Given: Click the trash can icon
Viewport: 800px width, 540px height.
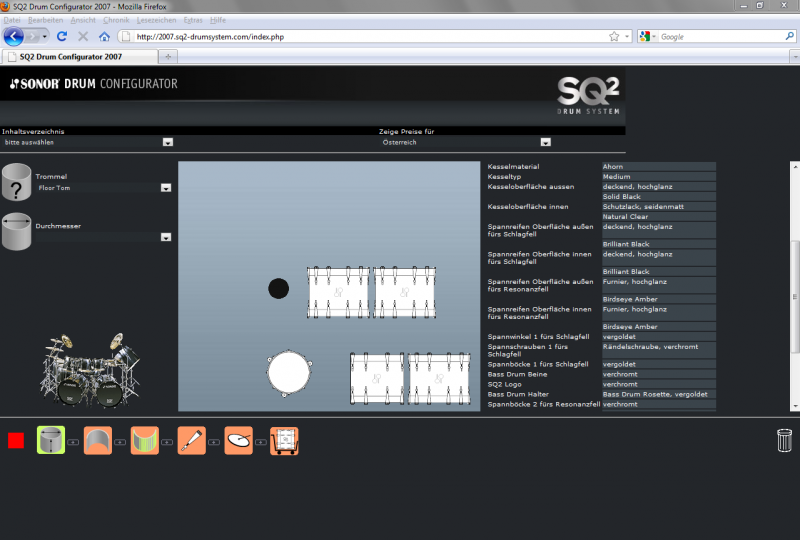Looking at the screenshot, I should click(784, 440).
